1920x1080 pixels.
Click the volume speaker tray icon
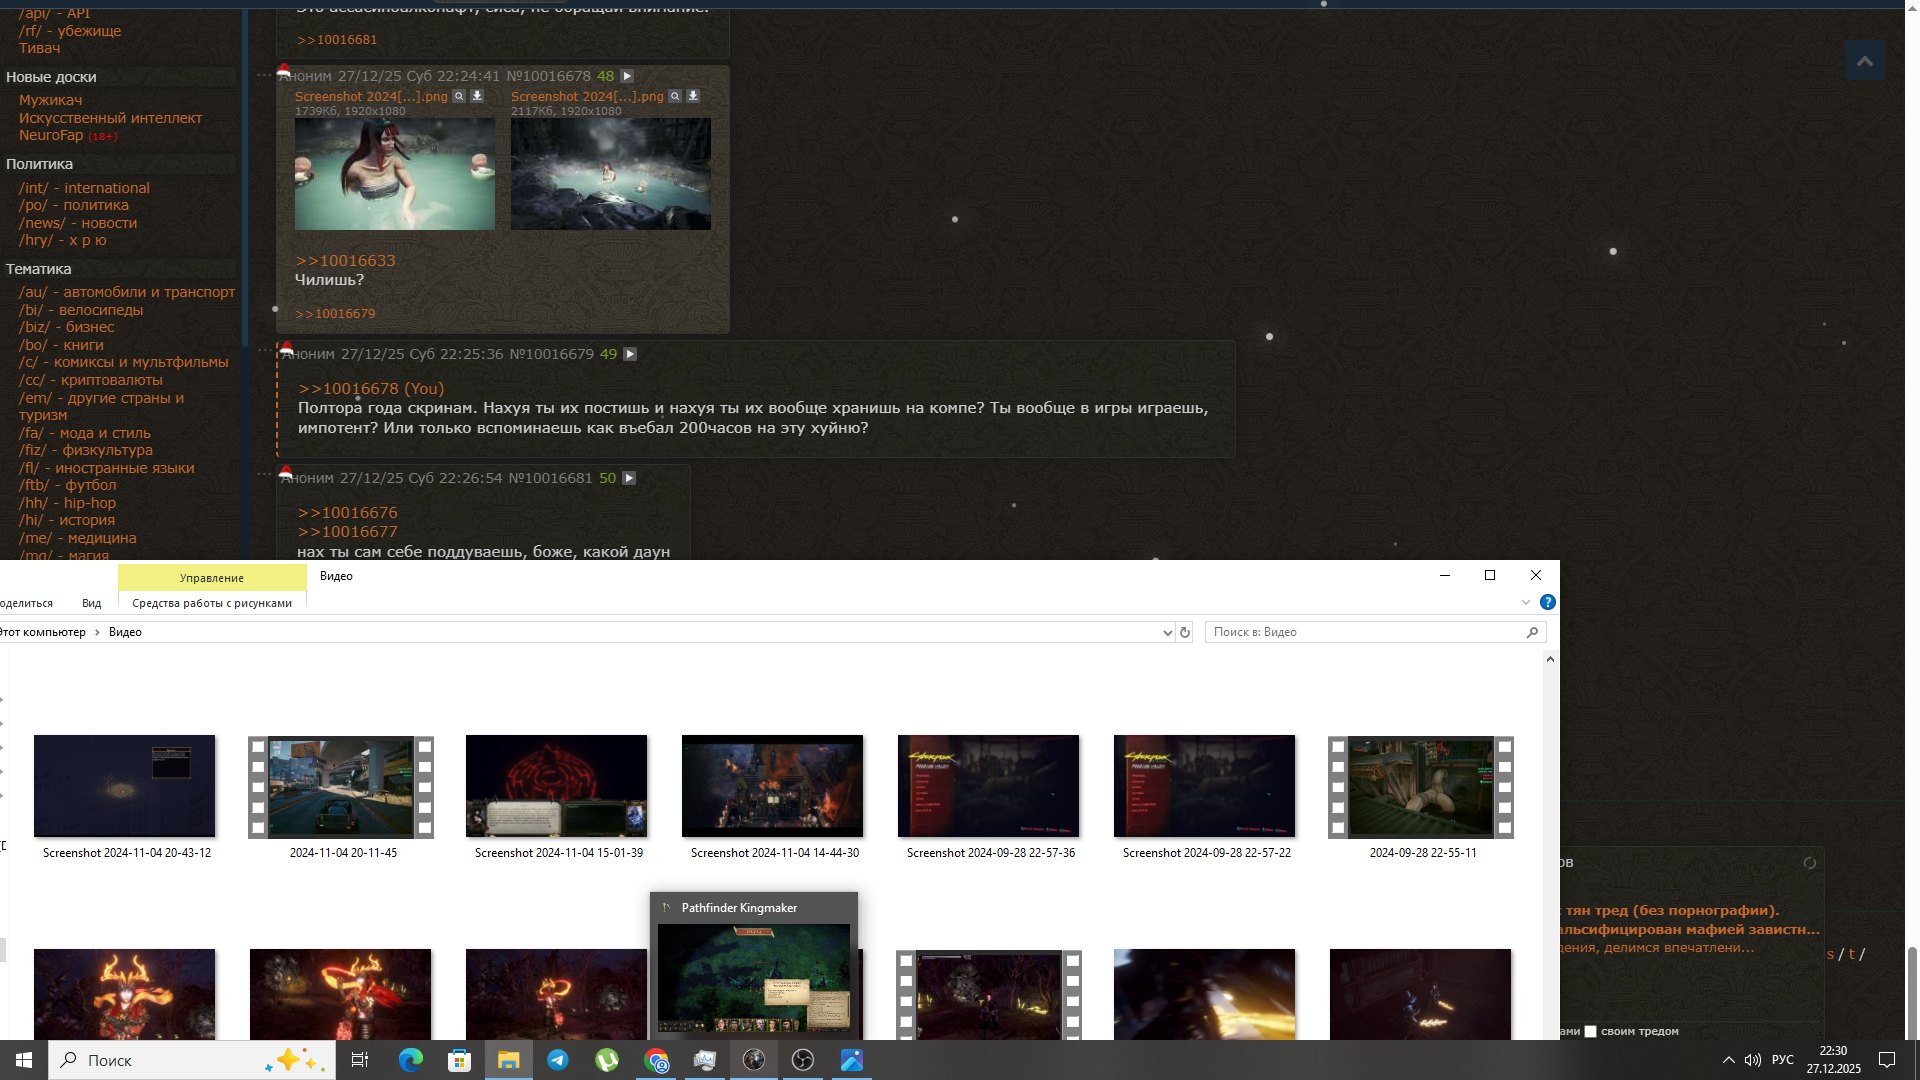[x=1752, y=1060]
